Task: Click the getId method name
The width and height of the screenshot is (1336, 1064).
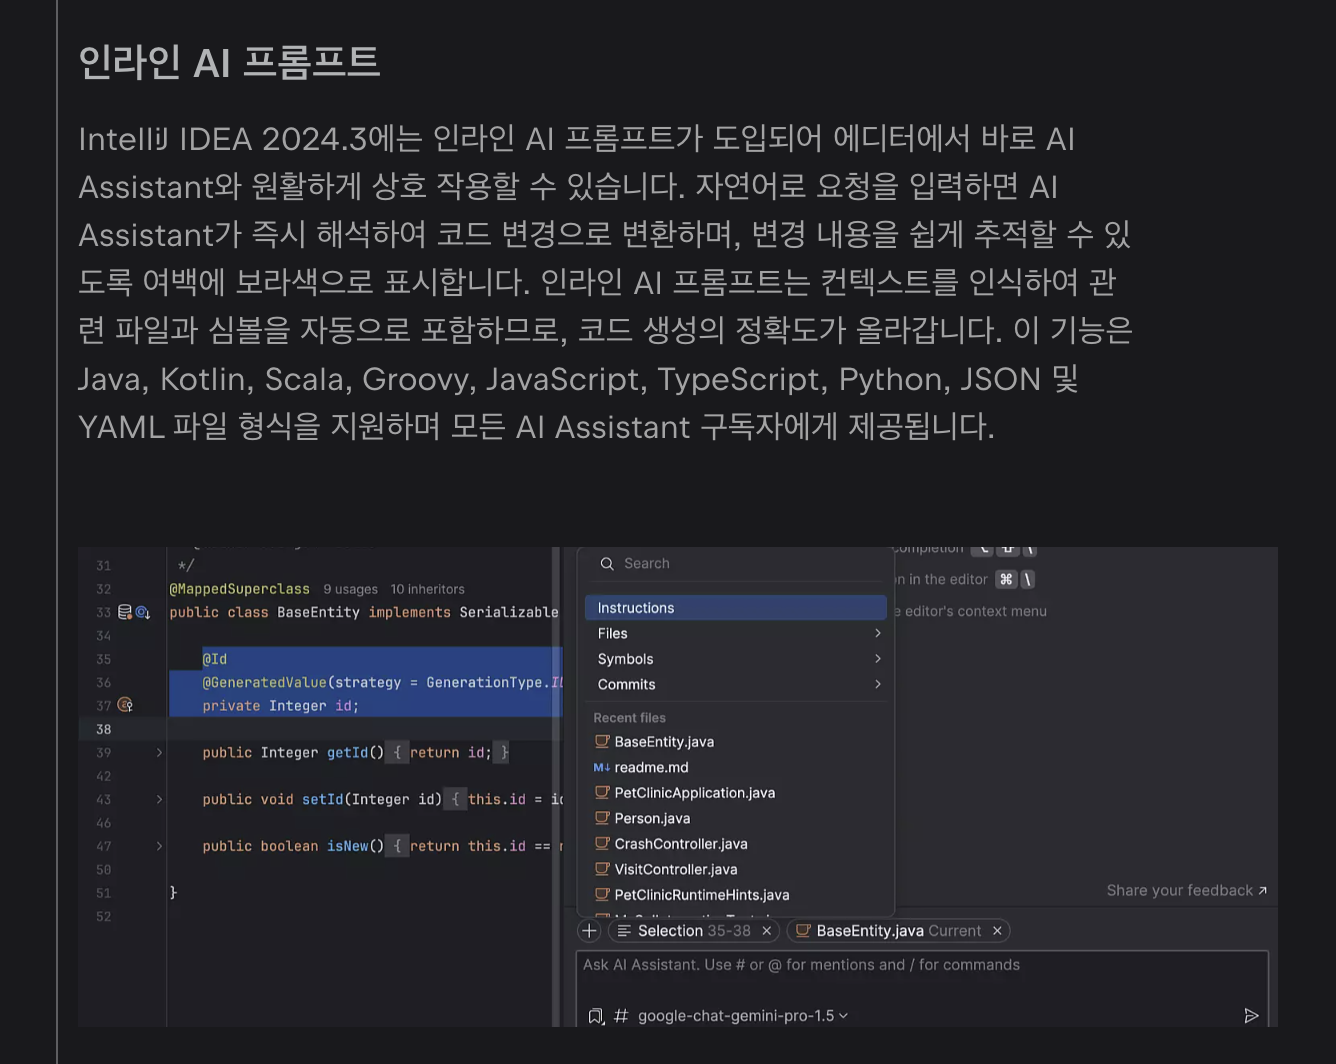Action: tap(347, 753)
